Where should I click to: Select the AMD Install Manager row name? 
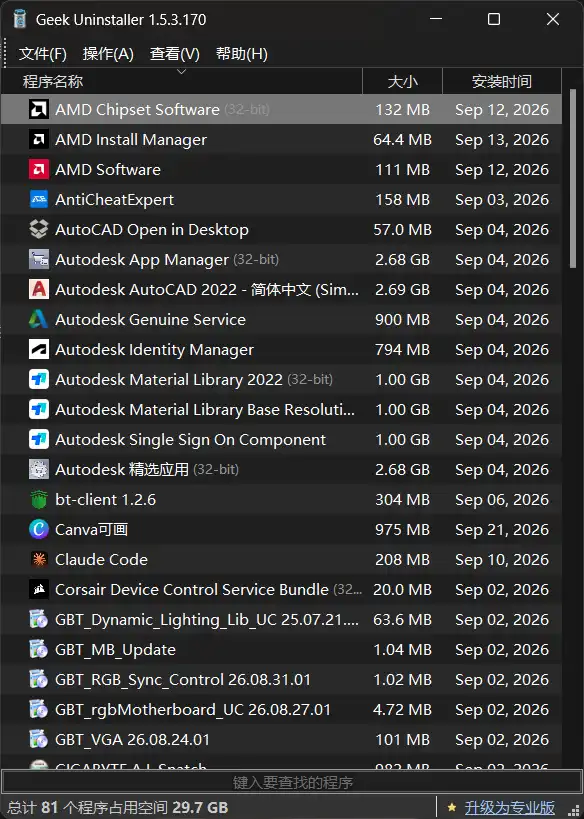pyautogui.click(x=131, y=139)
